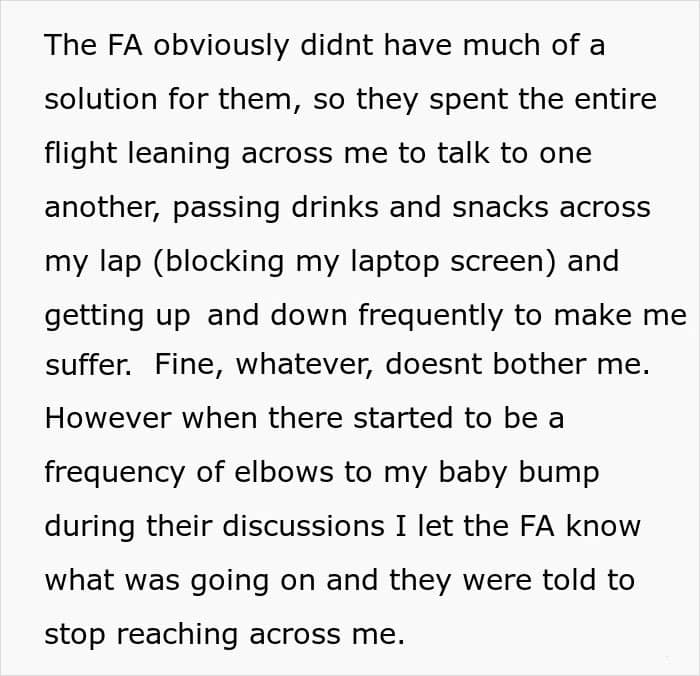700x676 pixels.
Task: Click the word "drinks" in the paragraph
Action: [335, 207]
